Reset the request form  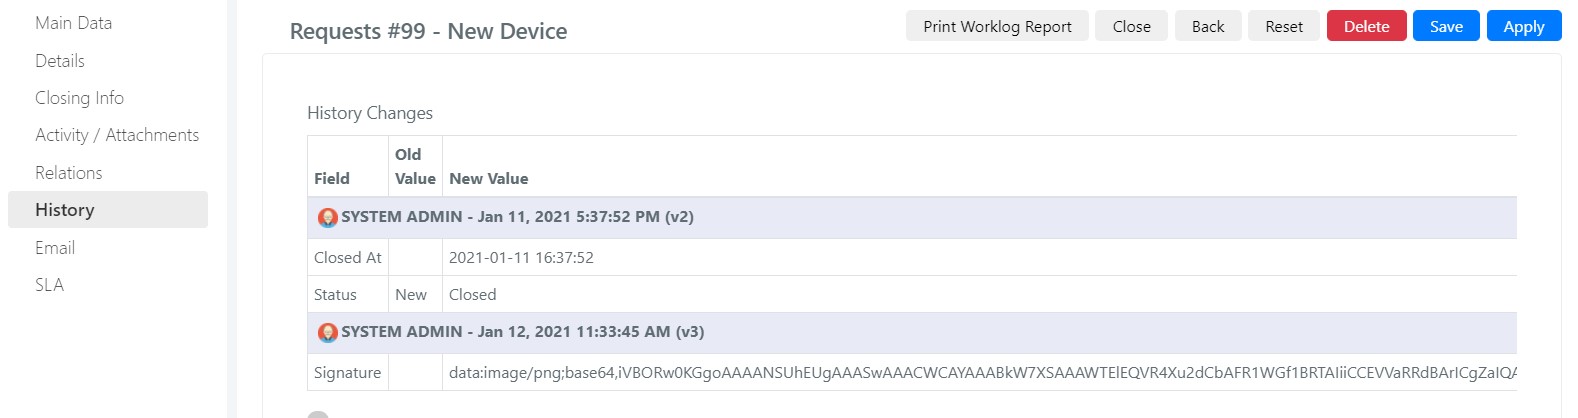(x=1284, y=26)
